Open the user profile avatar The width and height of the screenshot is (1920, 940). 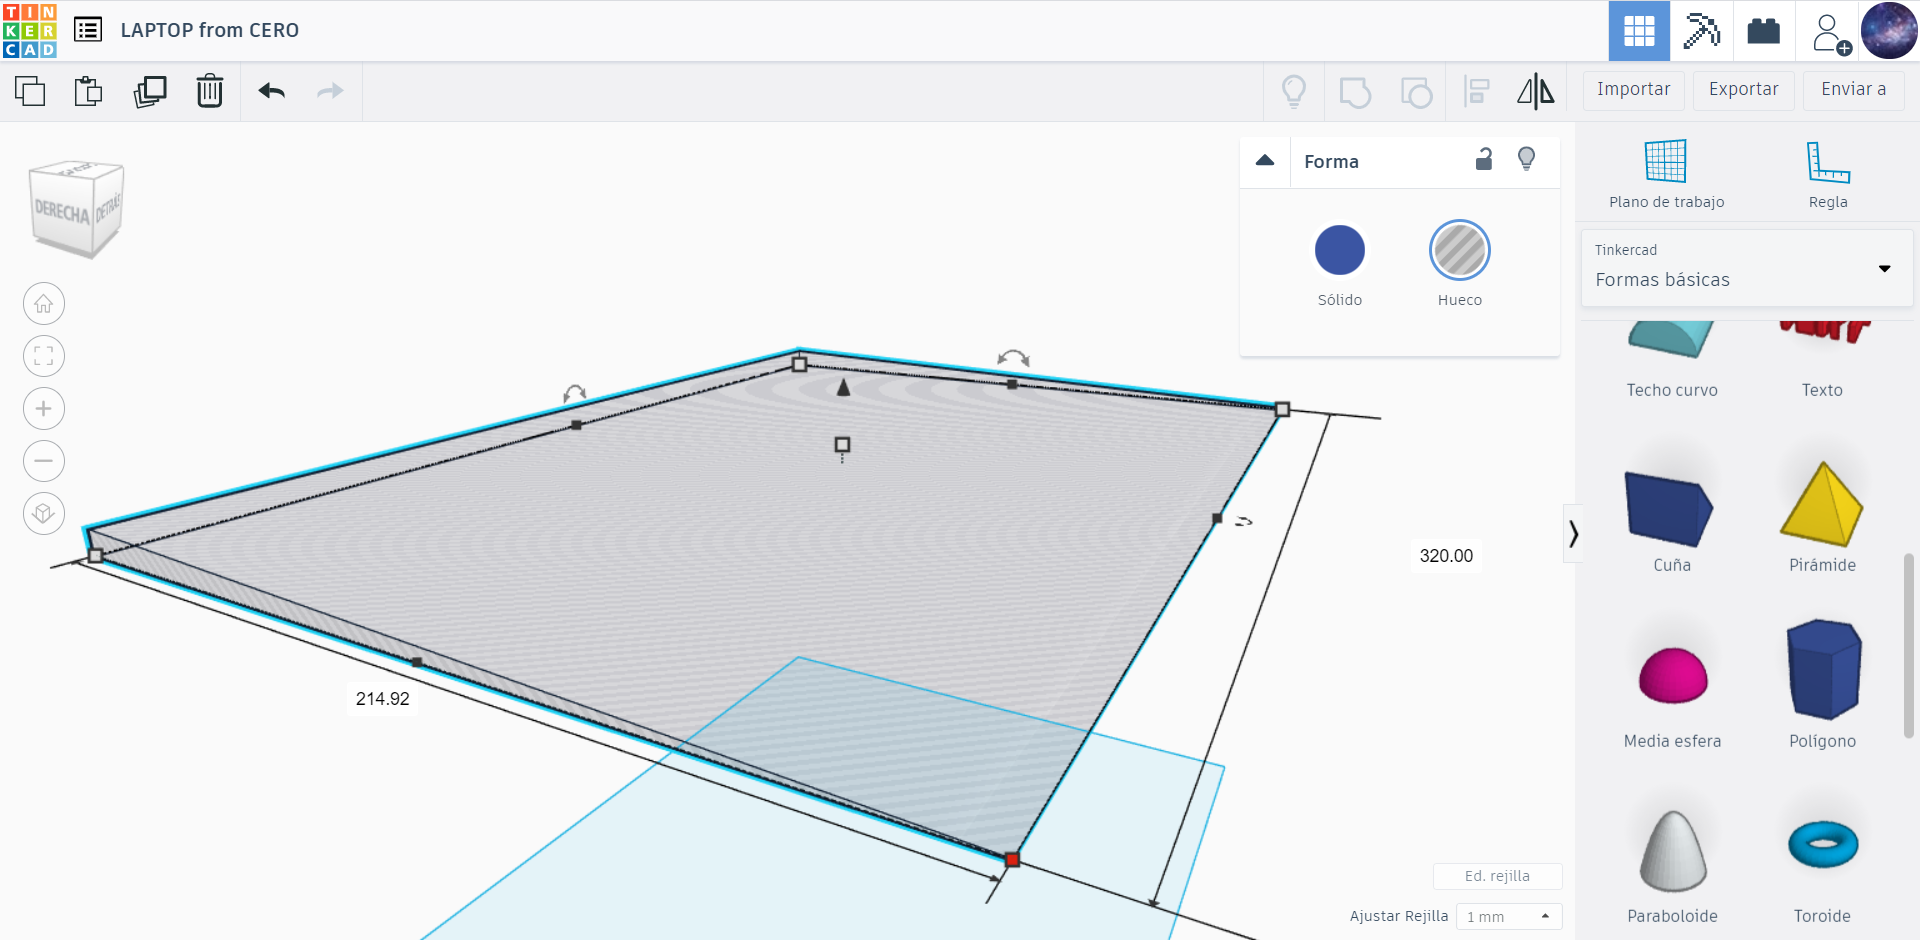click(1889, 31)
